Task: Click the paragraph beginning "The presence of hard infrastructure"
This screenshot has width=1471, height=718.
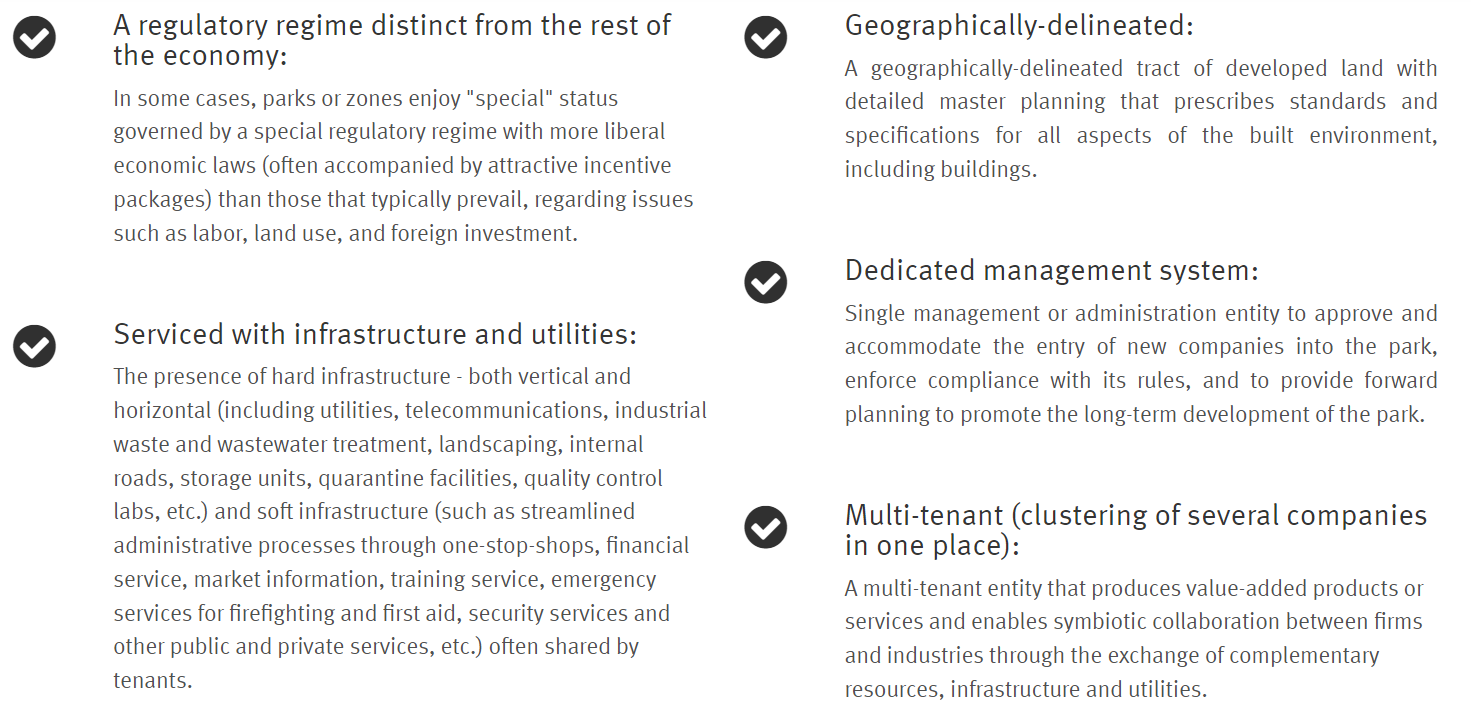Action: [410, 528]
